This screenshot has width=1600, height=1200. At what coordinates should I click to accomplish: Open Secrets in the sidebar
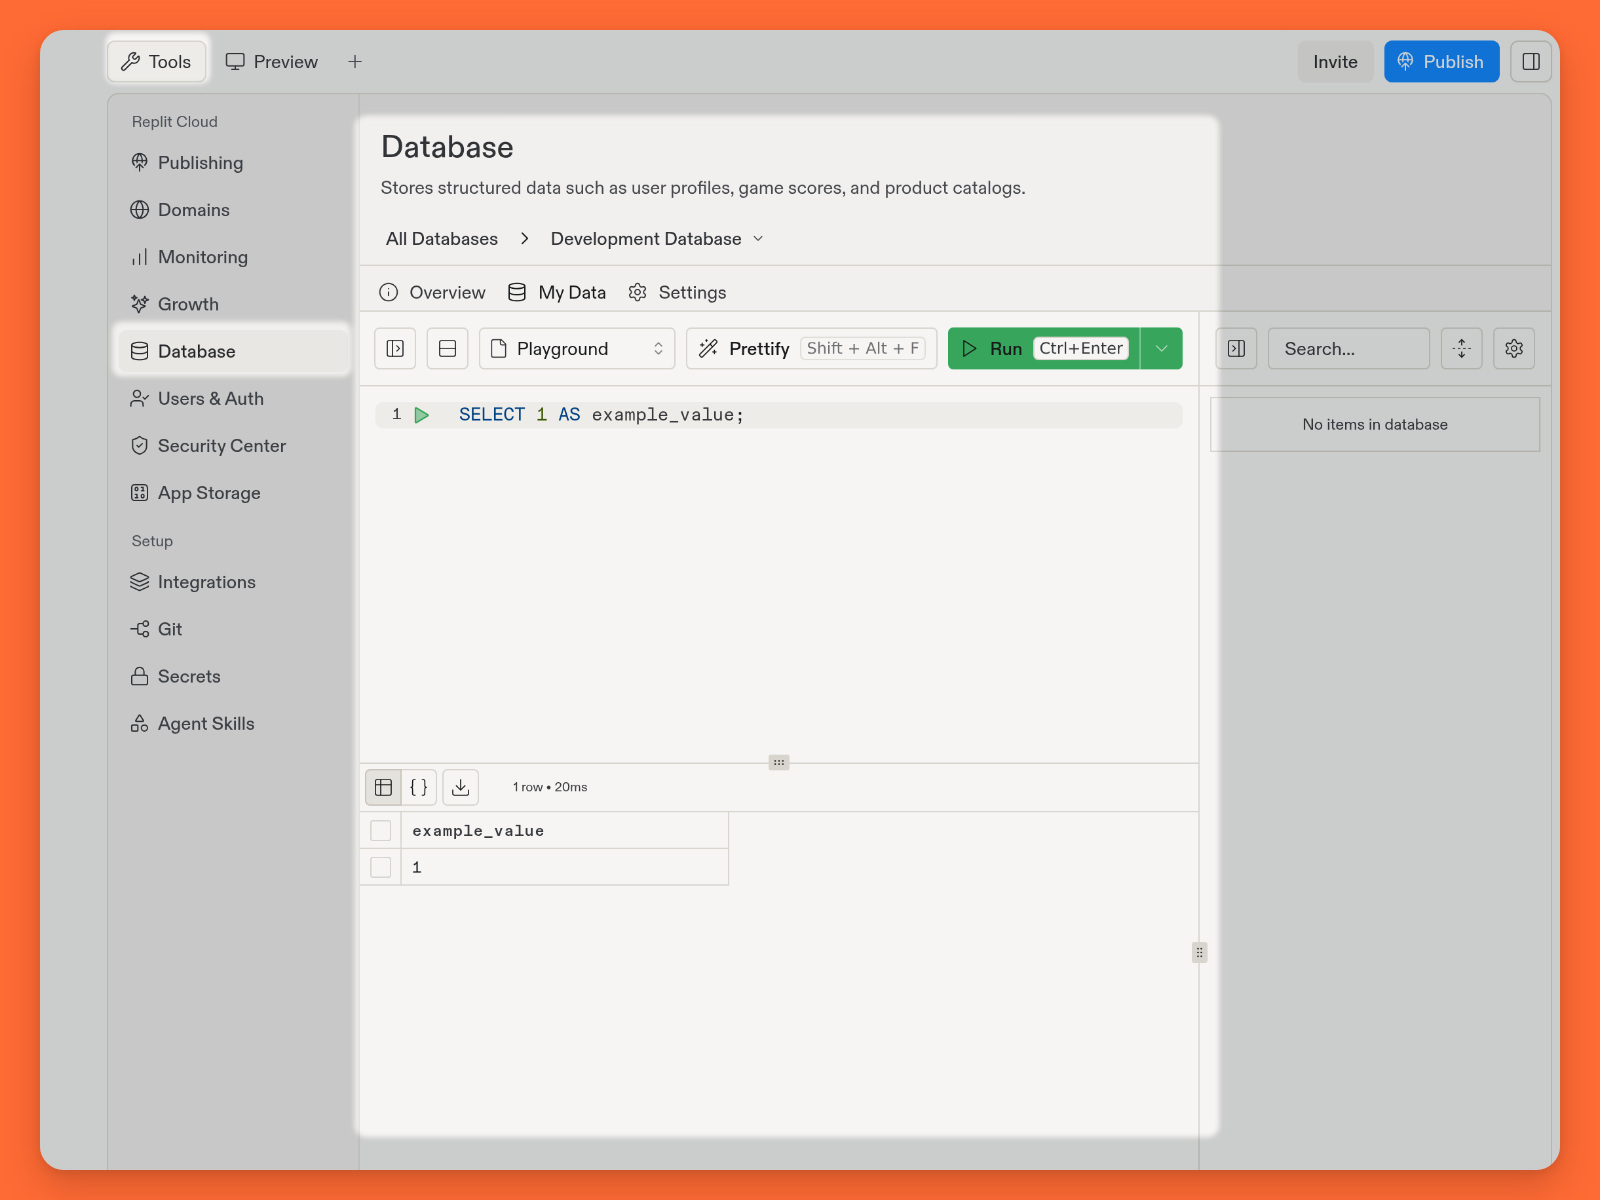tap(232, 676)
